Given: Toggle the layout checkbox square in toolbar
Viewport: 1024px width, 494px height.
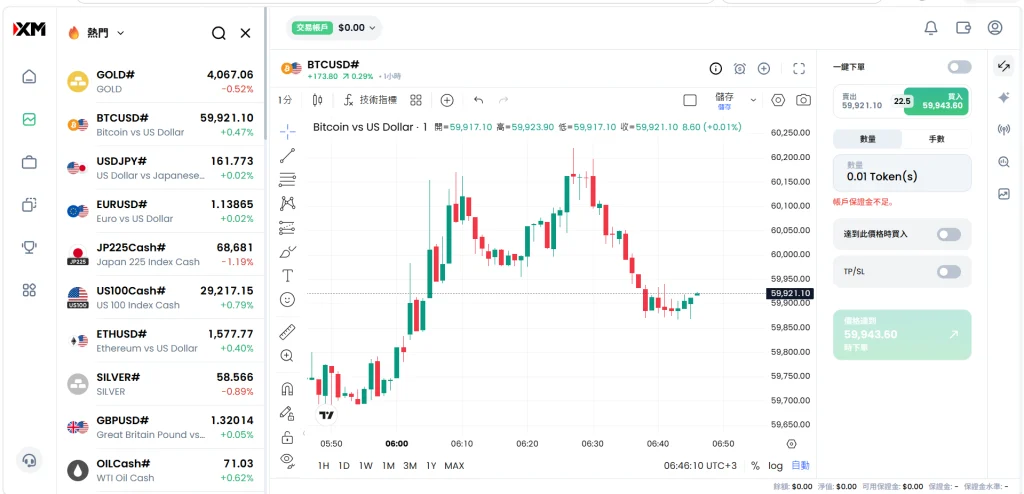Looking at the screenshot, I should tap(690, 100).
